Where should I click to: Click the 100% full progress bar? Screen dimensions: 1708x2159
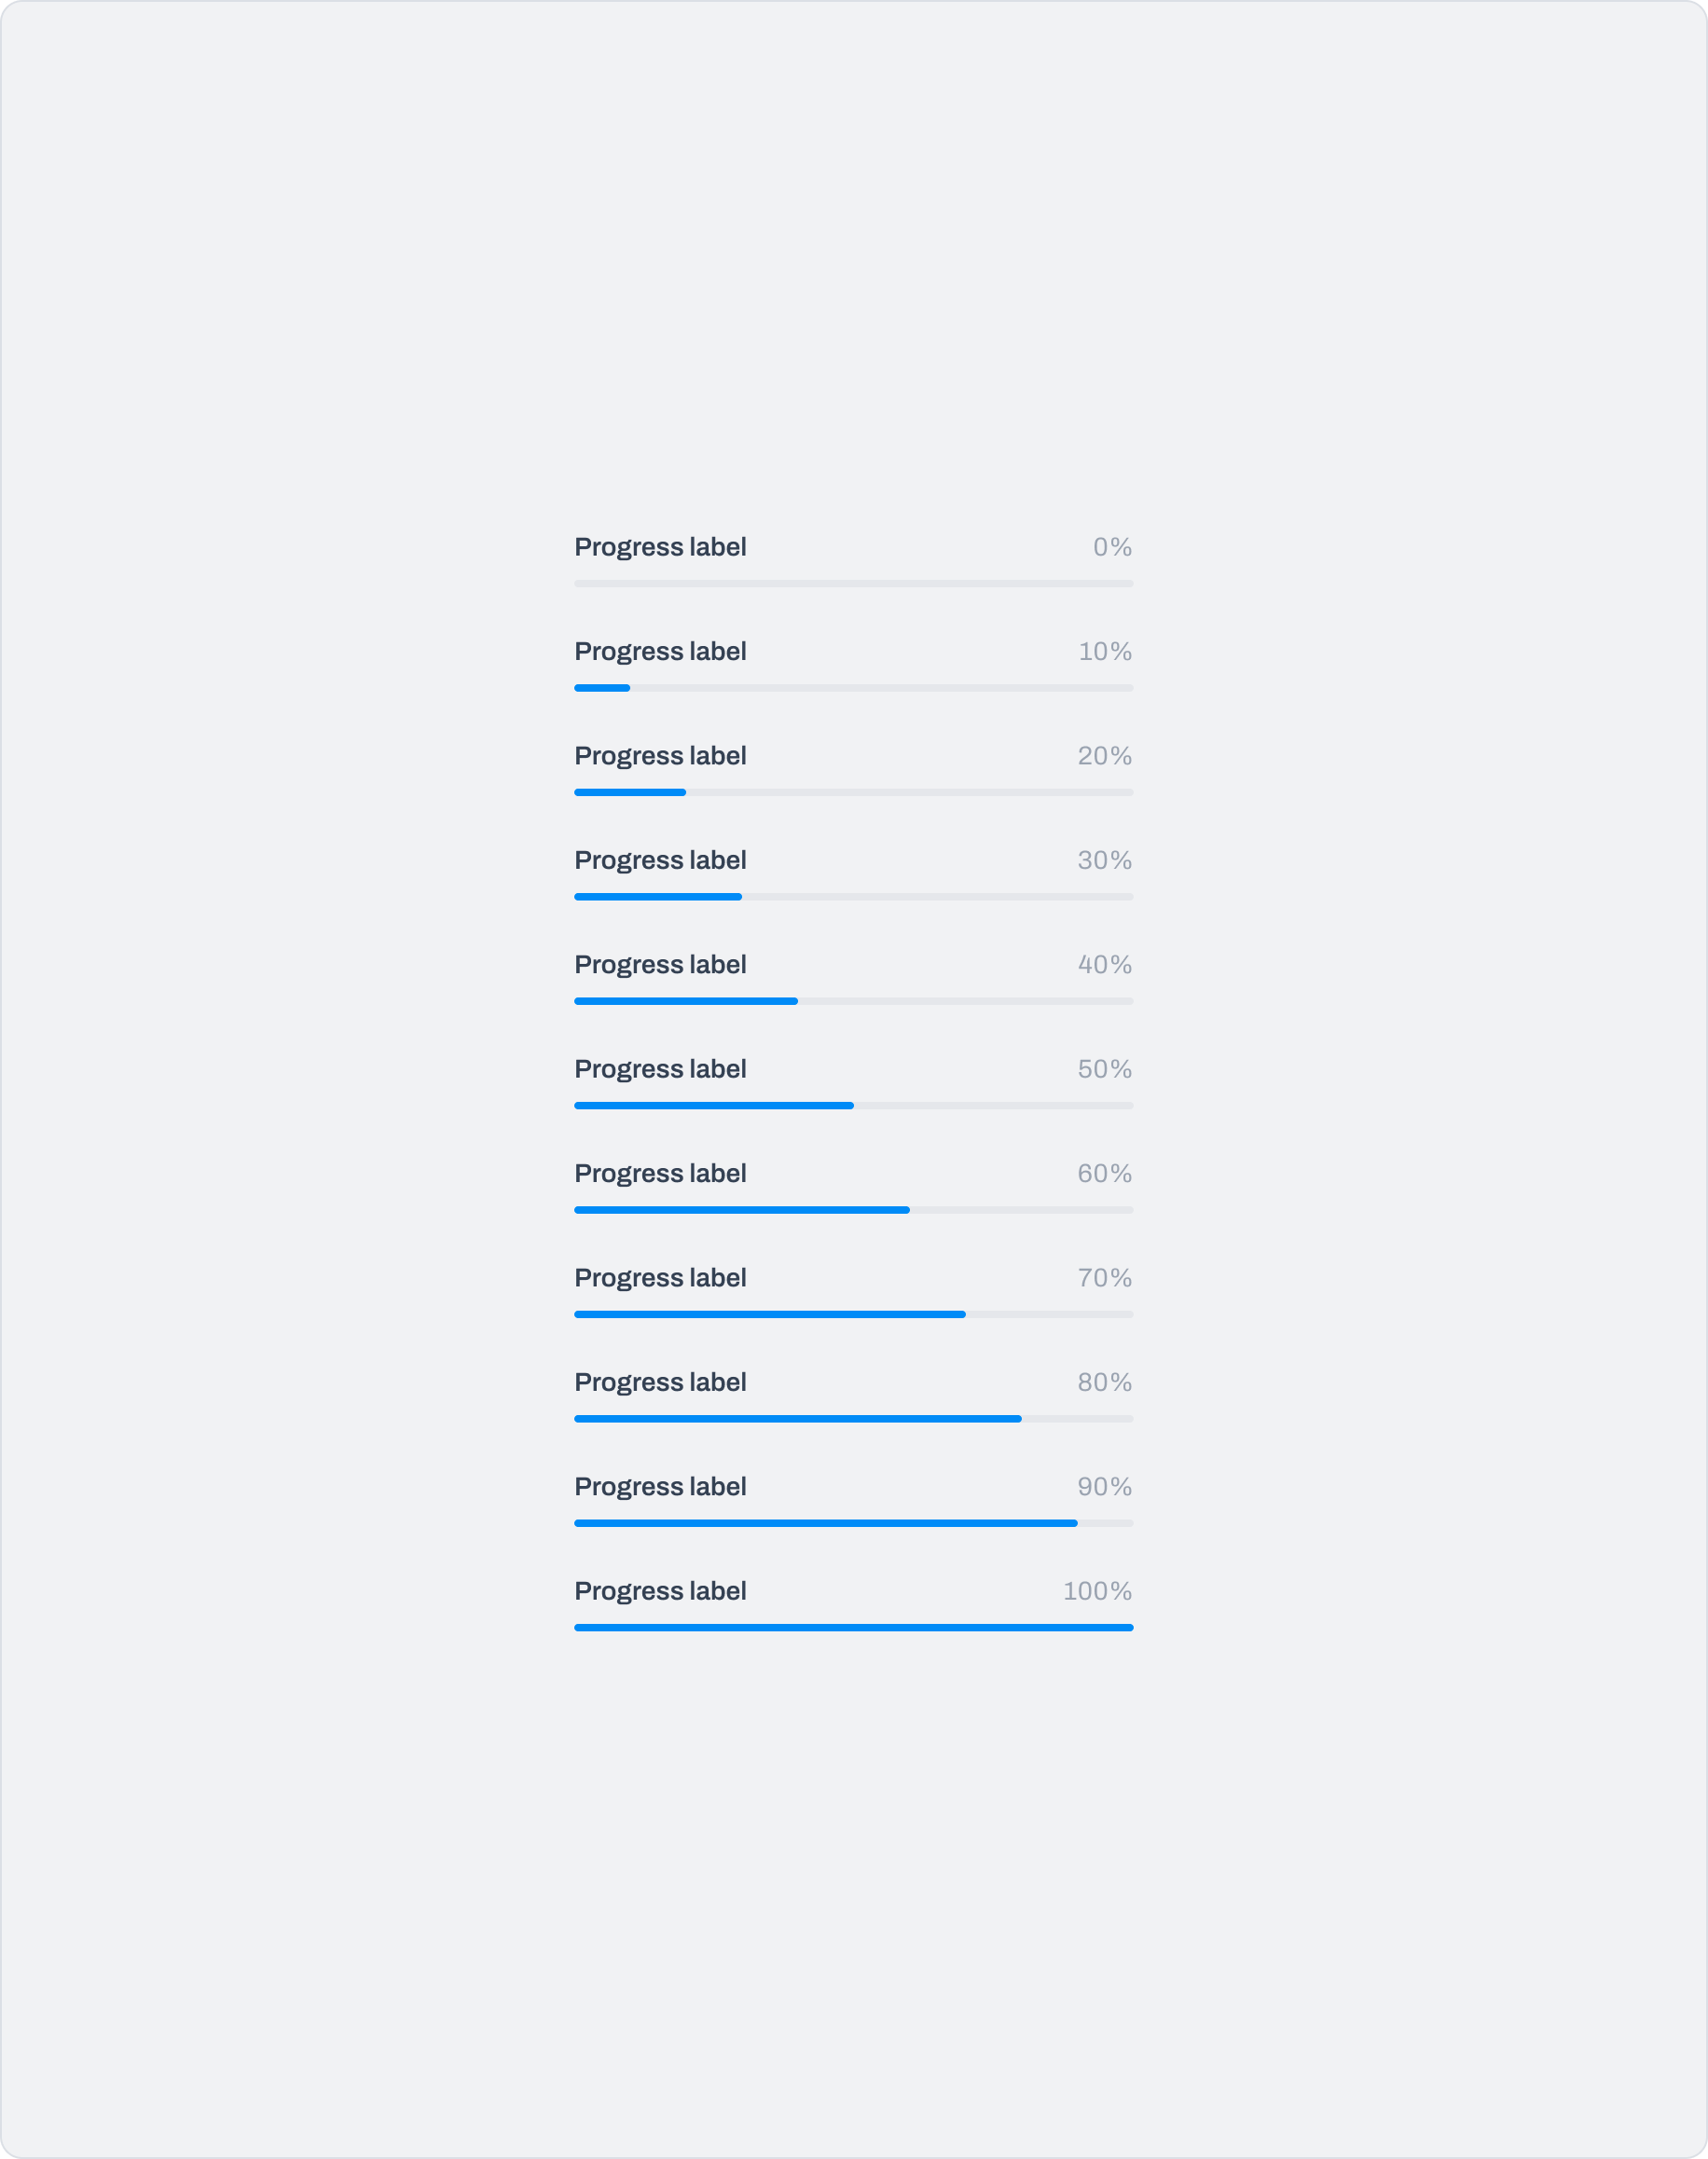point(853,1628)
